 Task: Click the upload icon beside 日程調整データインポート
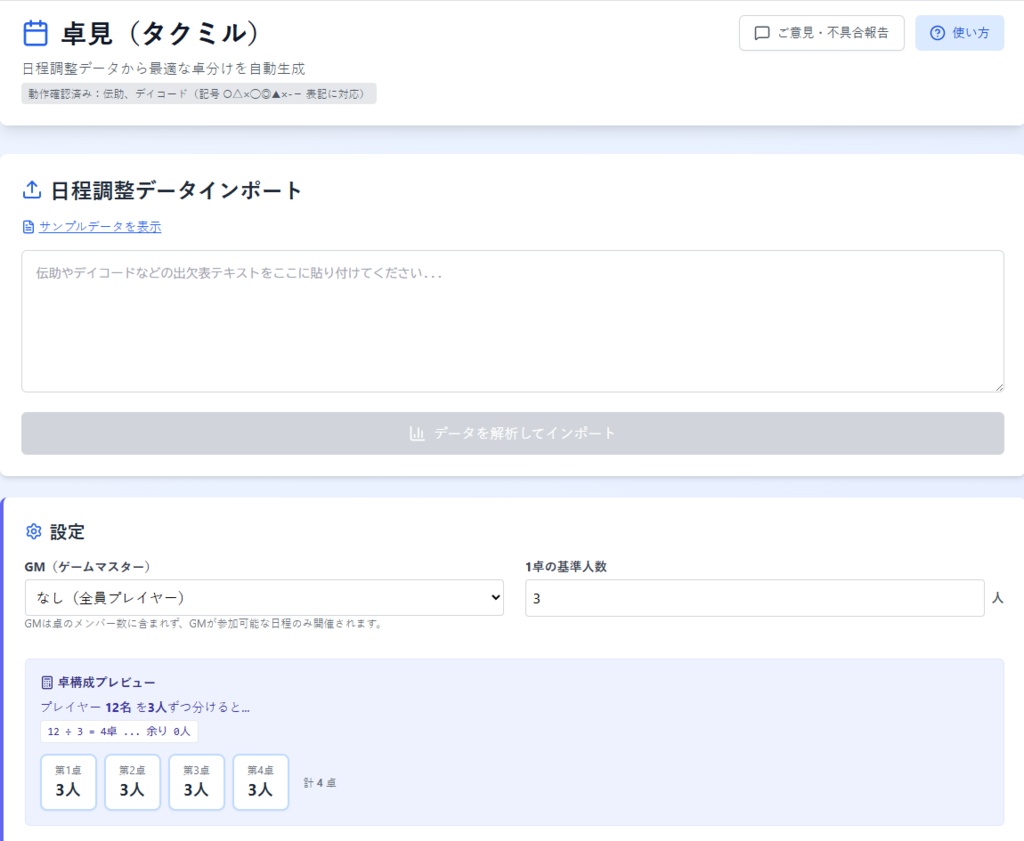click(x=30, y=190)
